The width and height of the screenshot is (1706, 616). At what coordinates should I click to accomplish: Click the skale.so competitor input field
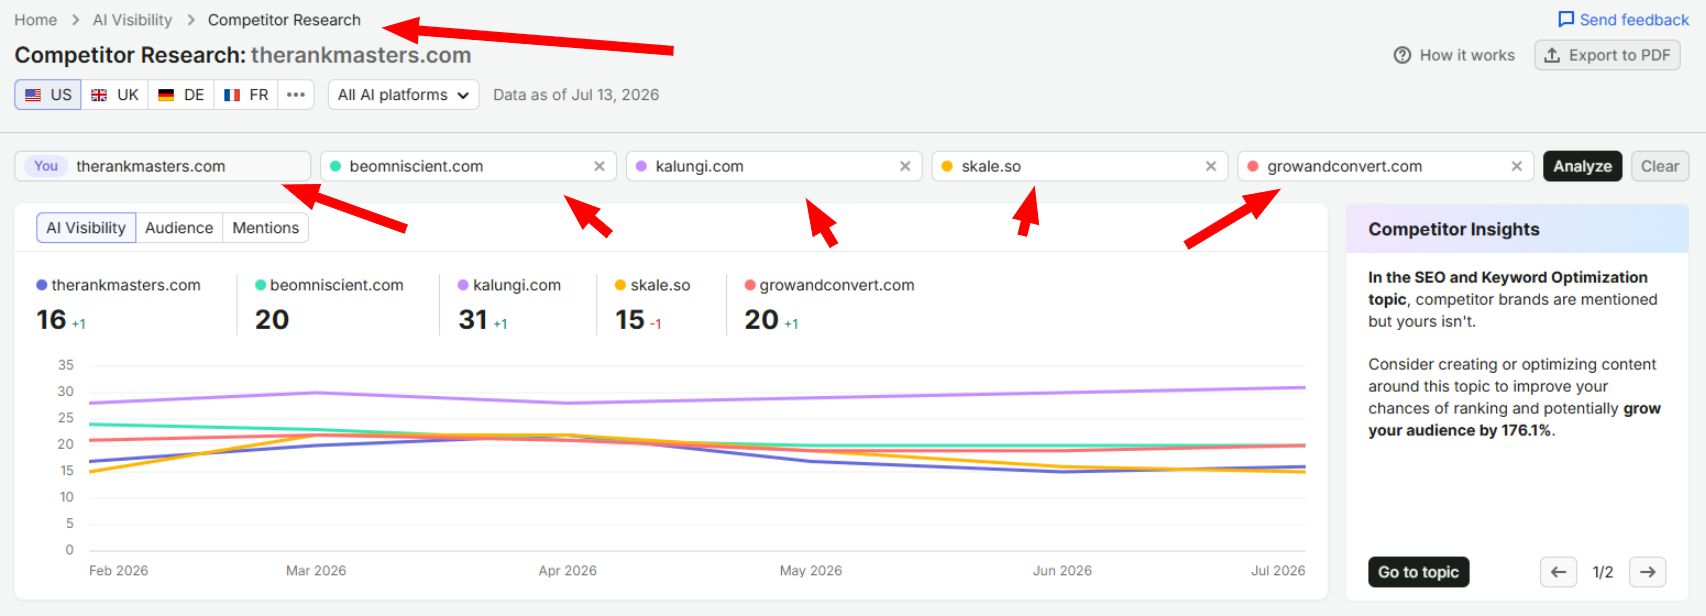click(x=1080, y=166)
